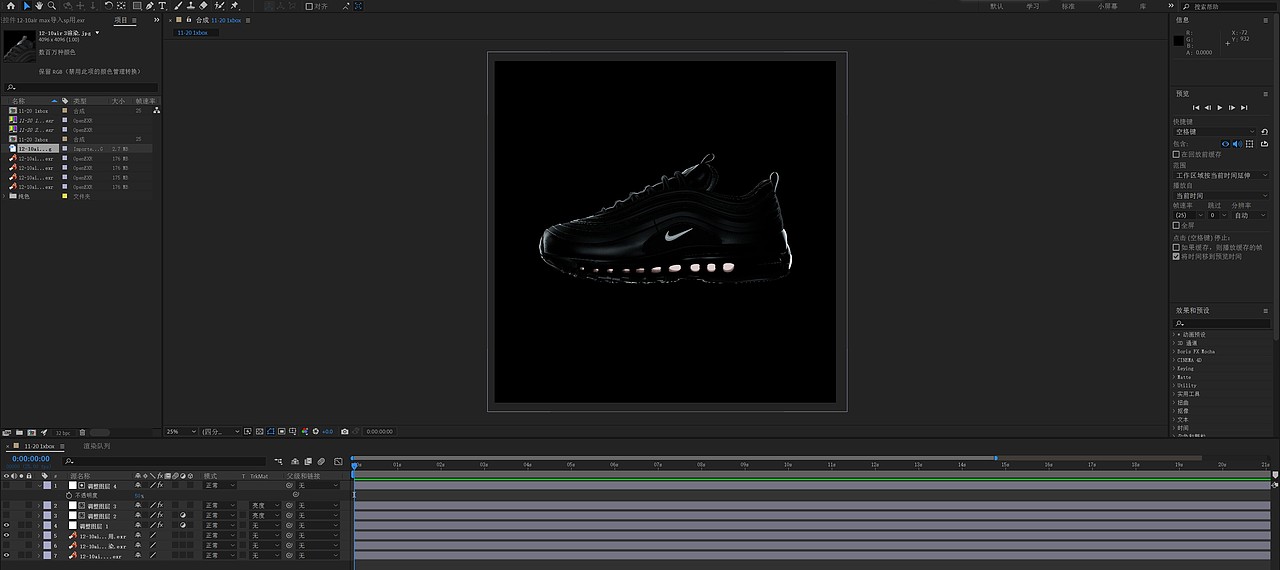Click the layer 1 label color swatch

[x=47, y=485]
